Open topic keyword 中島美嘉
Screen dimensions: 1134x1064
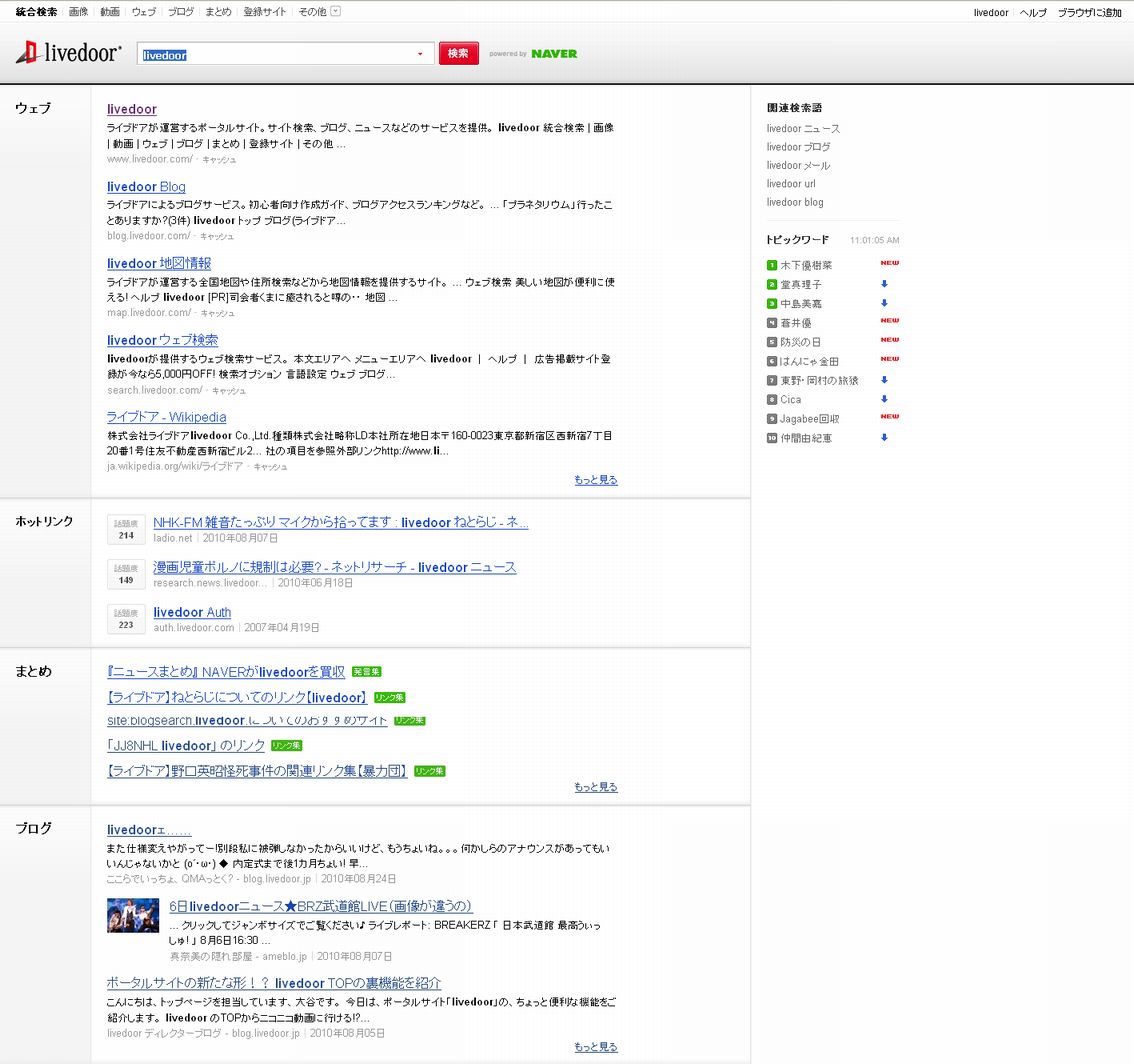point(801,304)
